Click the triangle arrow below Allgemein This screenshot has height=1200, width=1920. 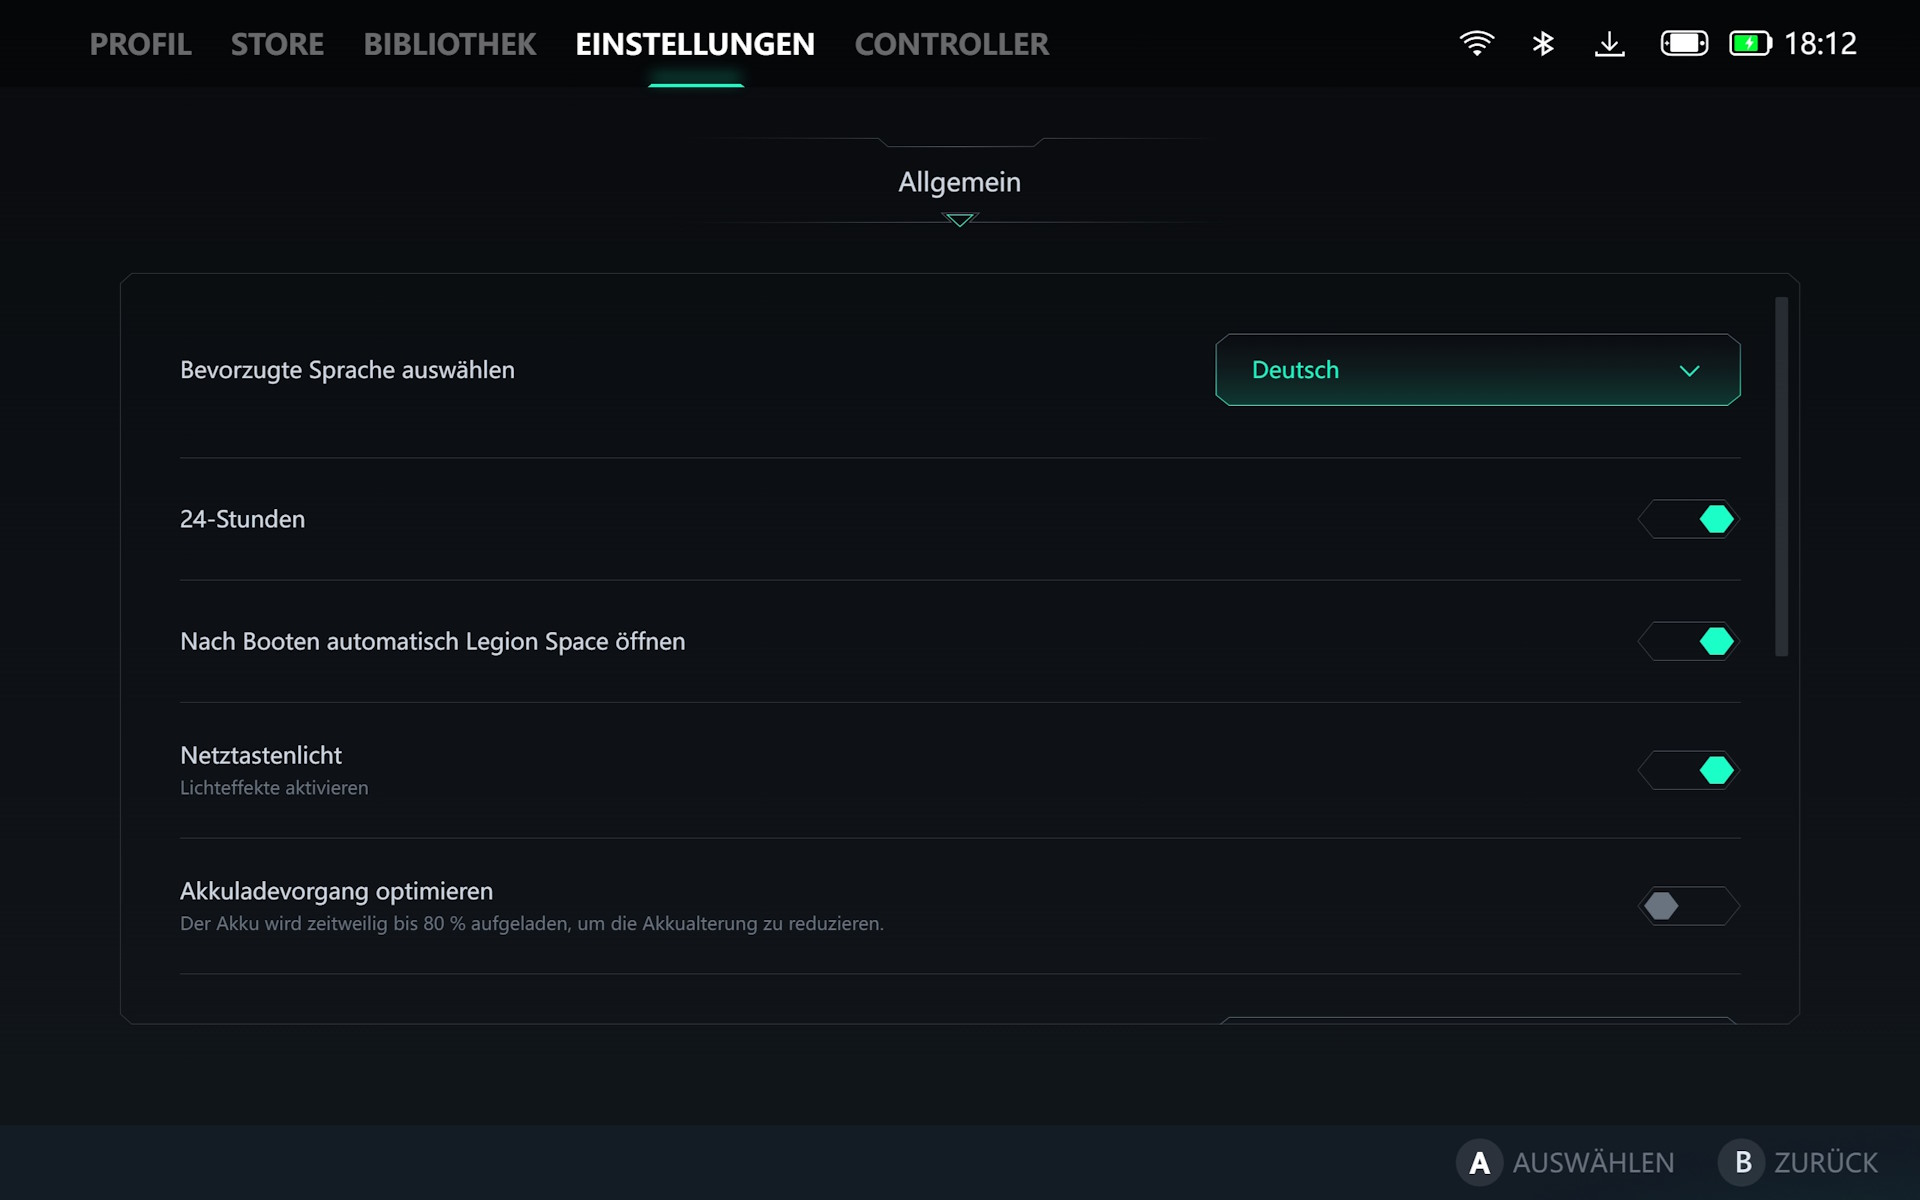[959, 220]
